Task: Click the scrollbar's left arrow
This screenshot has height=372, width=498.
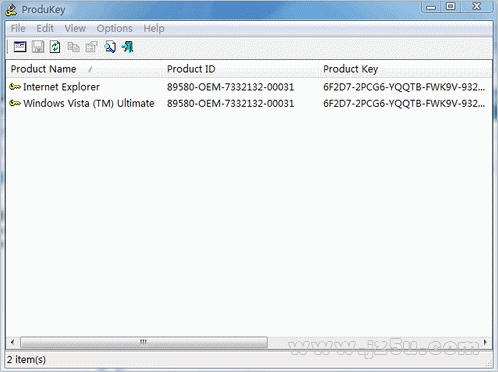Action: click(12, 342)
